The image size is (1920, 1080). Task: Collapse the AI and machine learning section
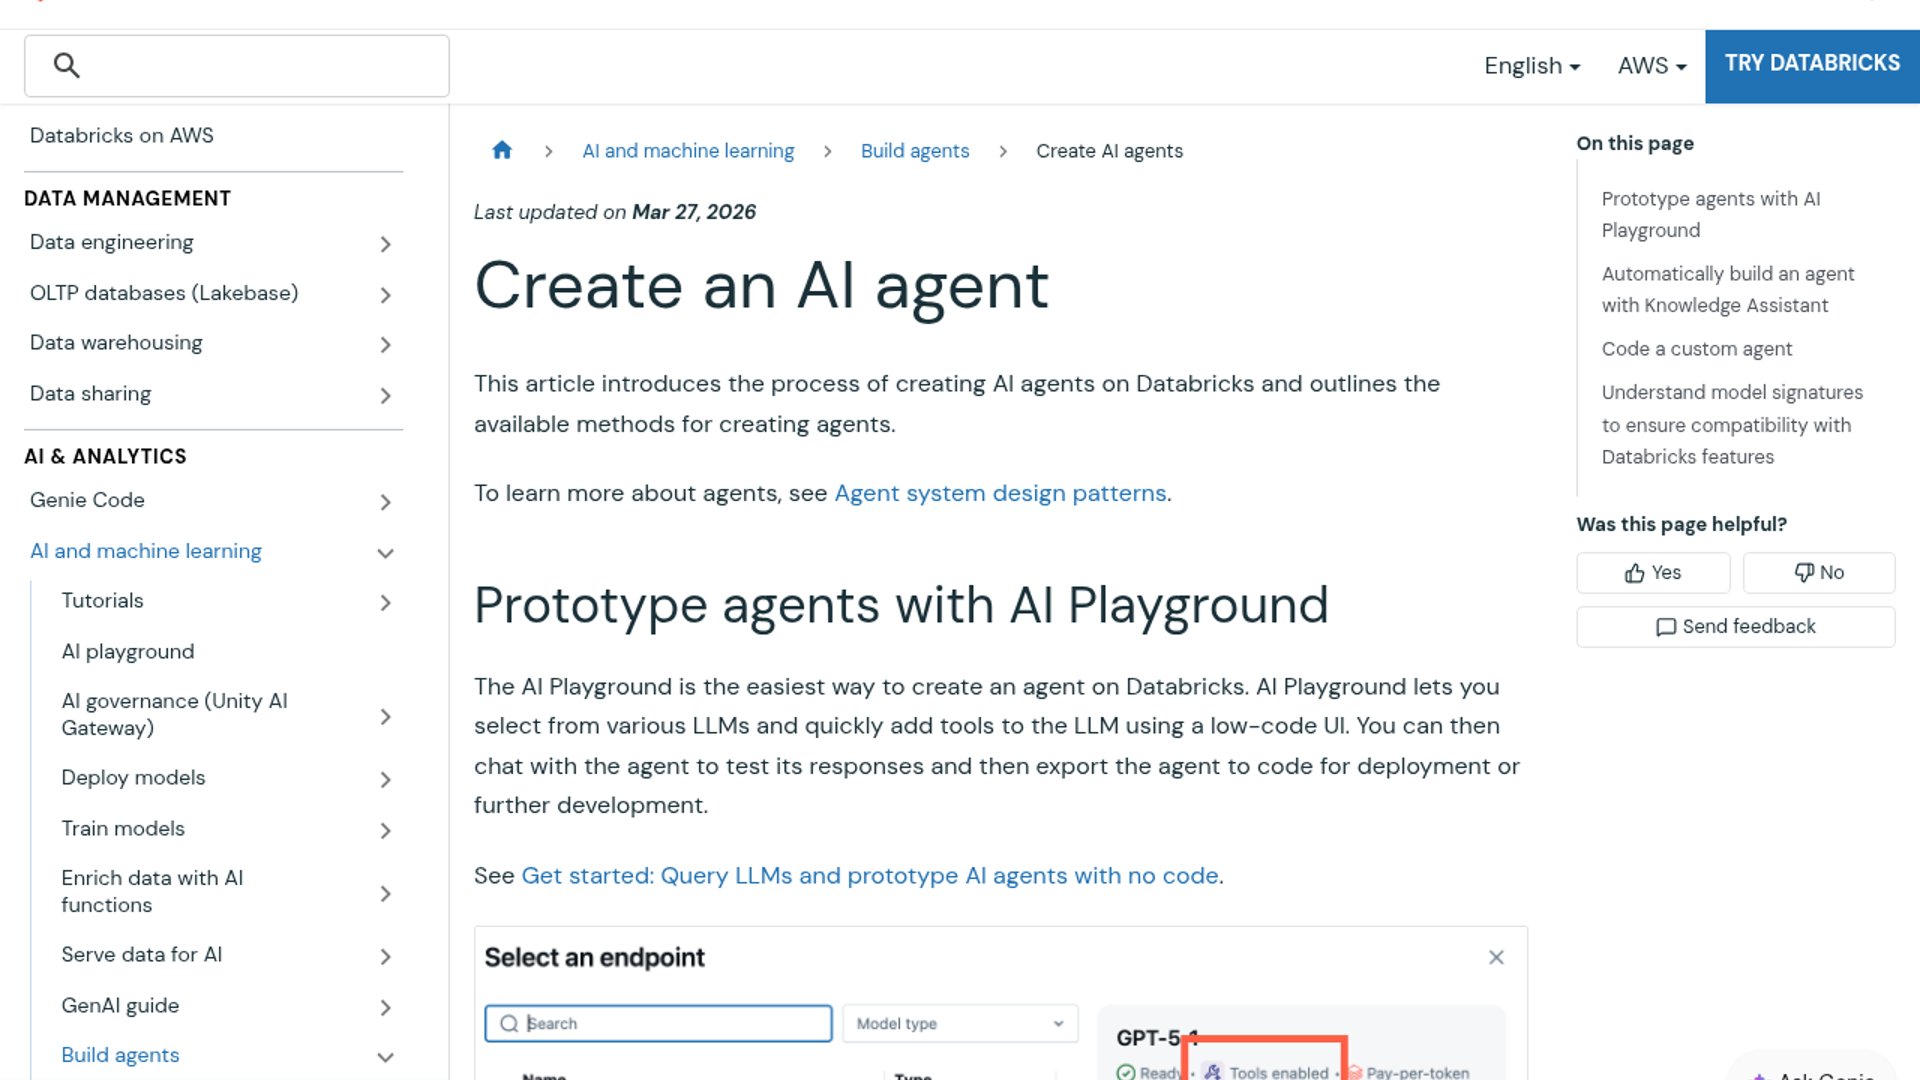point(385,553)
